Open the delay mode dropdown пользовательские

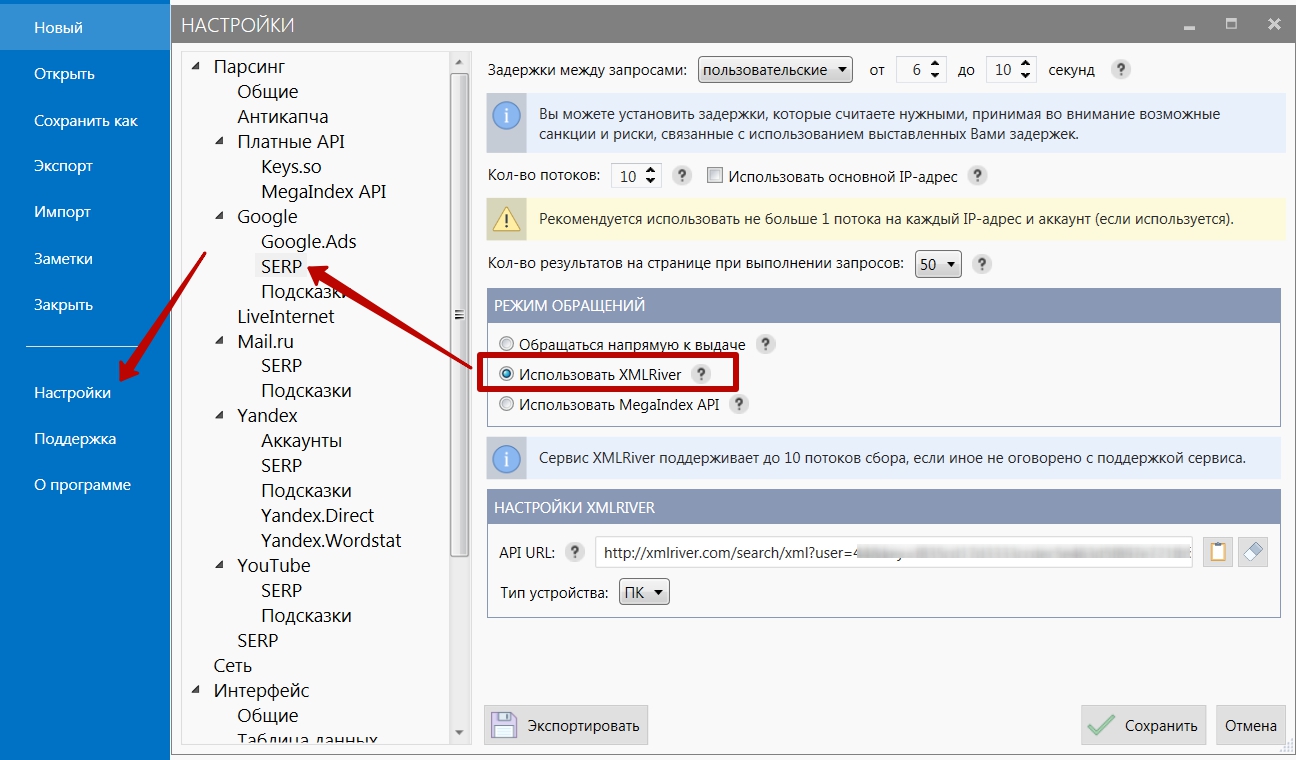tap(775, 70)
